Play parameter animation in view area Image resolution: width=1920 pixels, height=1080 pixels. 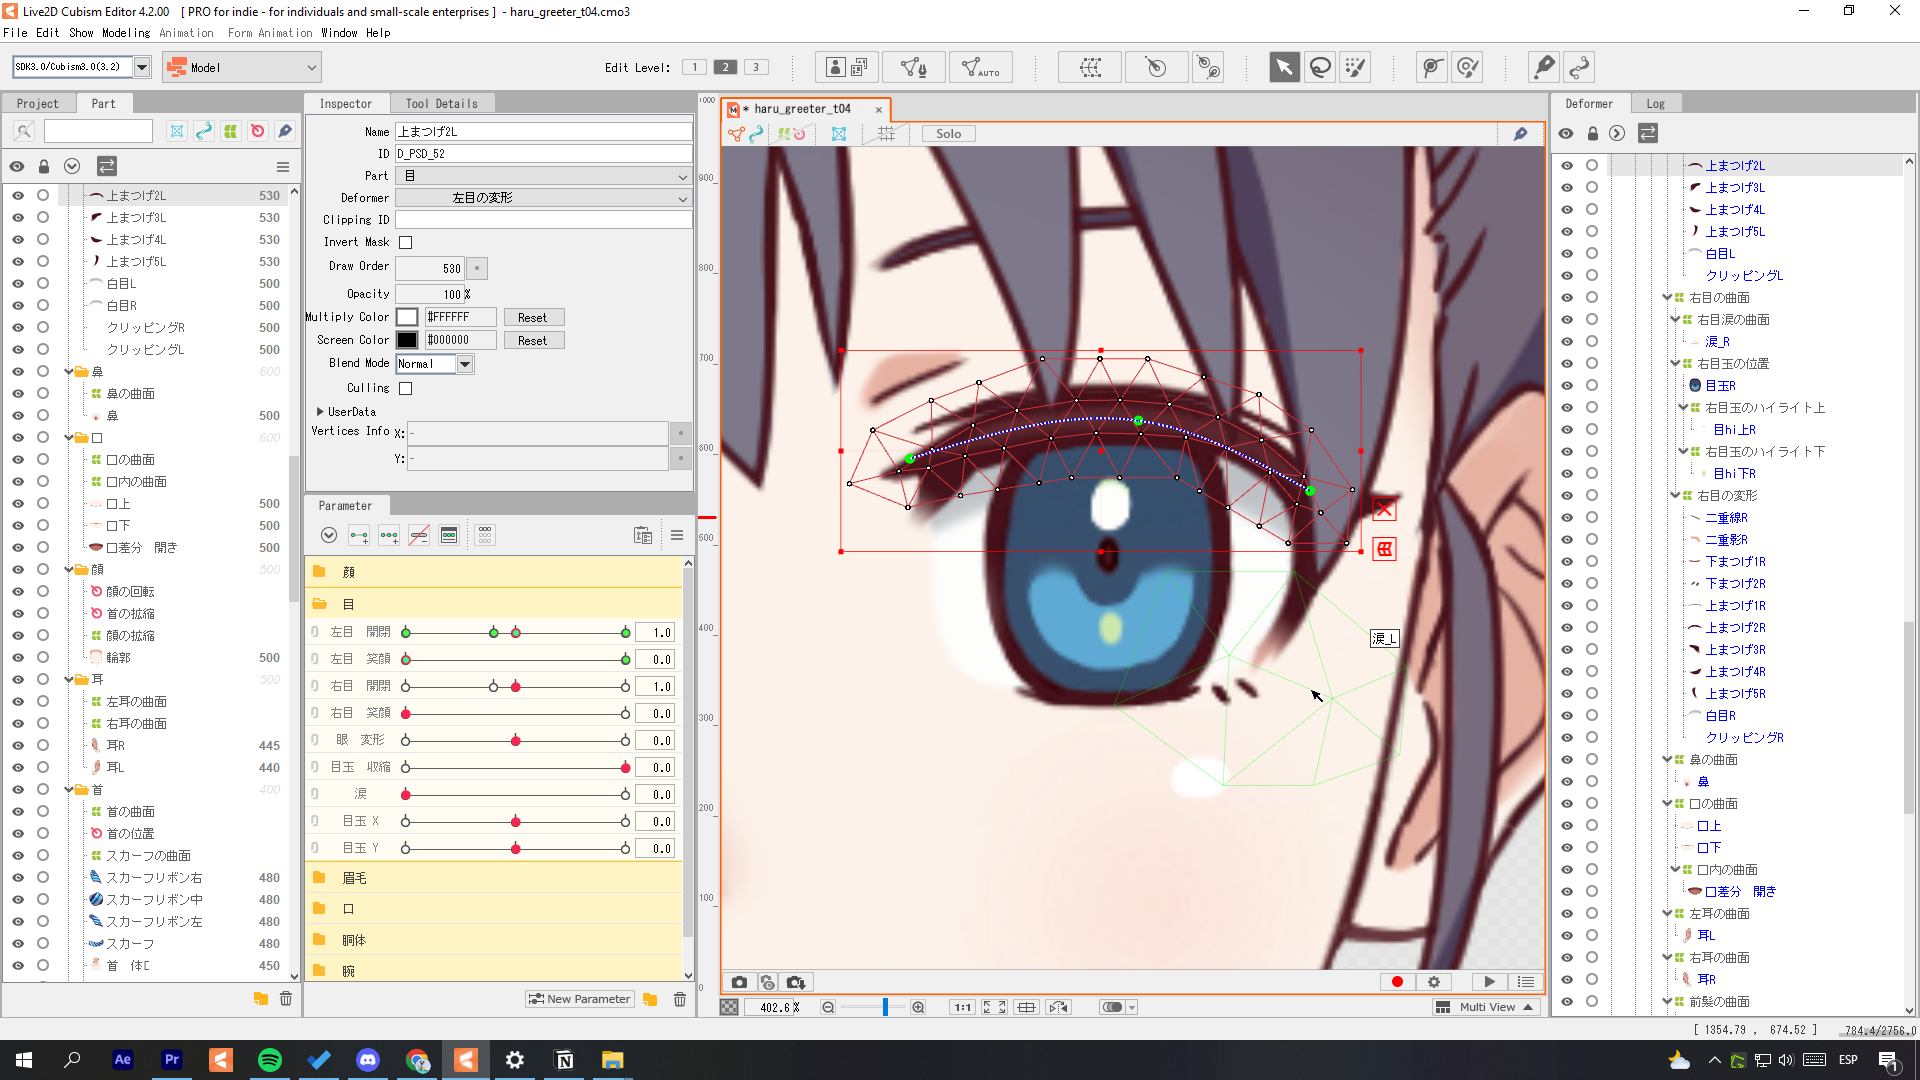pos(1489,982)
